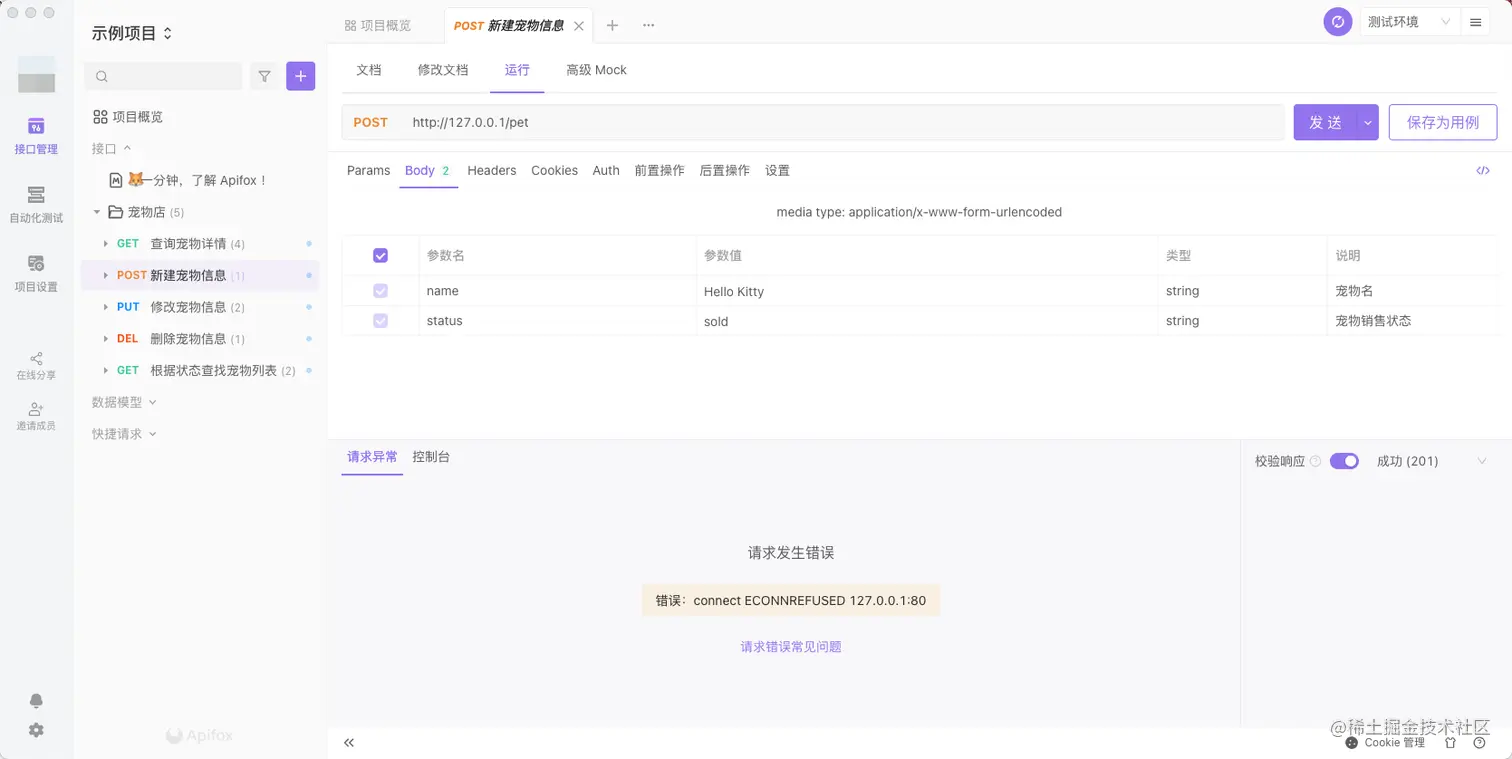1512x759 pixels.
Task: Uncheck the status parameter checkbox
Action: [x=381, y=320]
